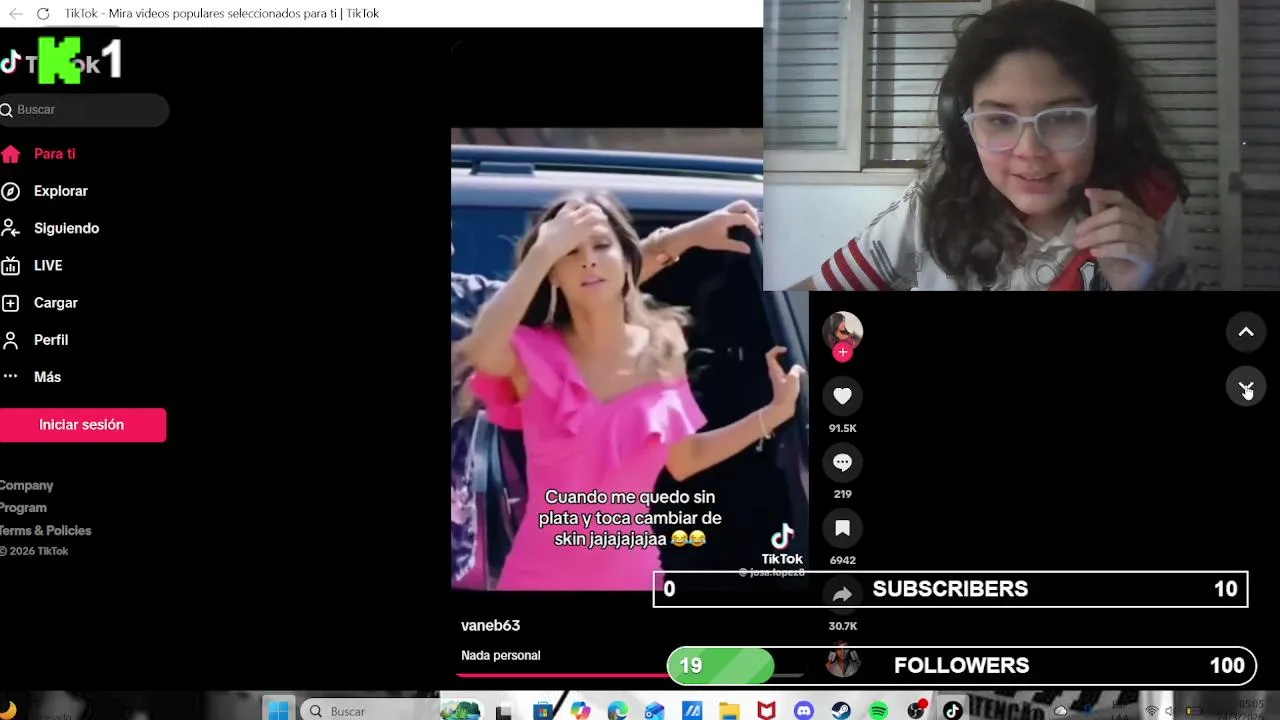
Task: Open File Explorer from taskbar
Action: [729, 711]
